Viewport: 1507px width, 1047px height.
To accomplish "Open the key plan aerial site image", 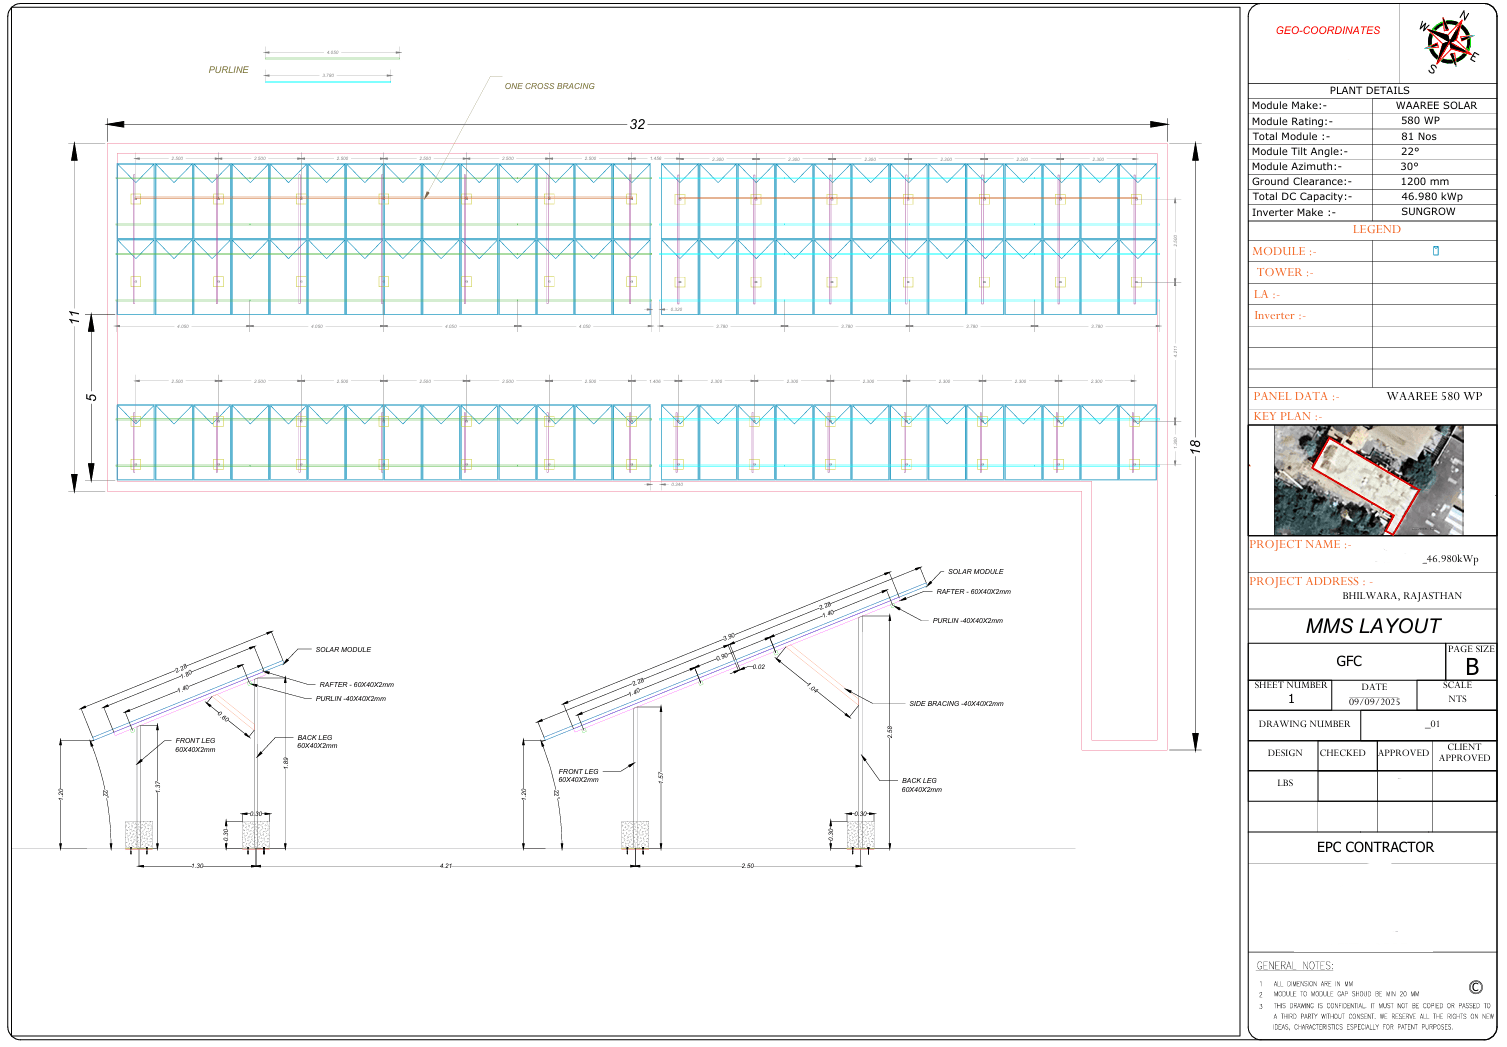I will click(1368, 480).
